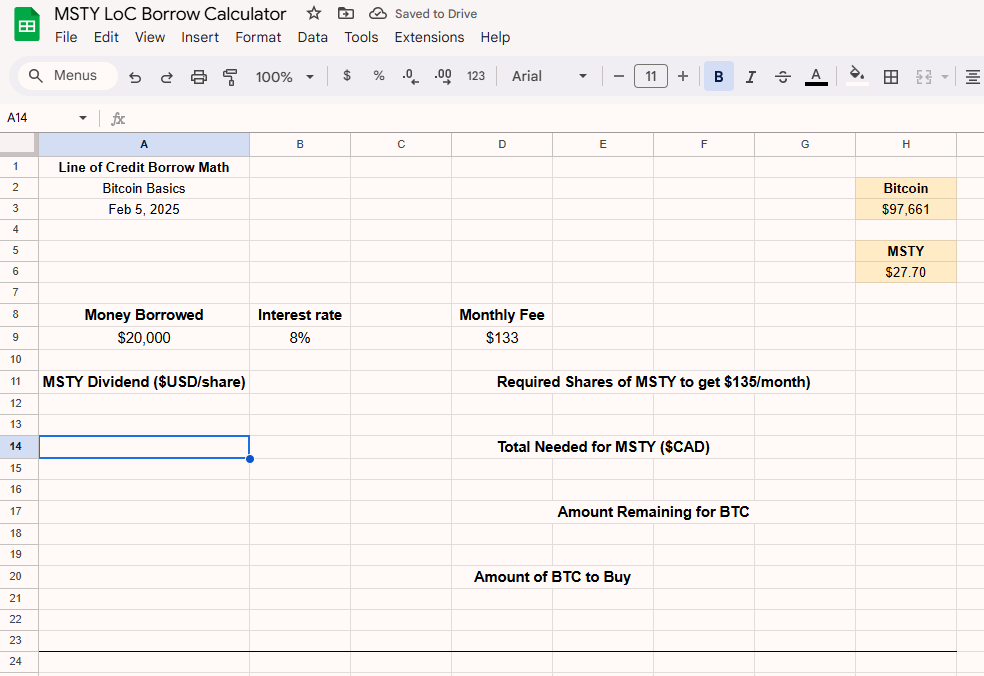This screenshot has width=984, height=676.
Task: Open the text color picker
Action: coord(816,77)
